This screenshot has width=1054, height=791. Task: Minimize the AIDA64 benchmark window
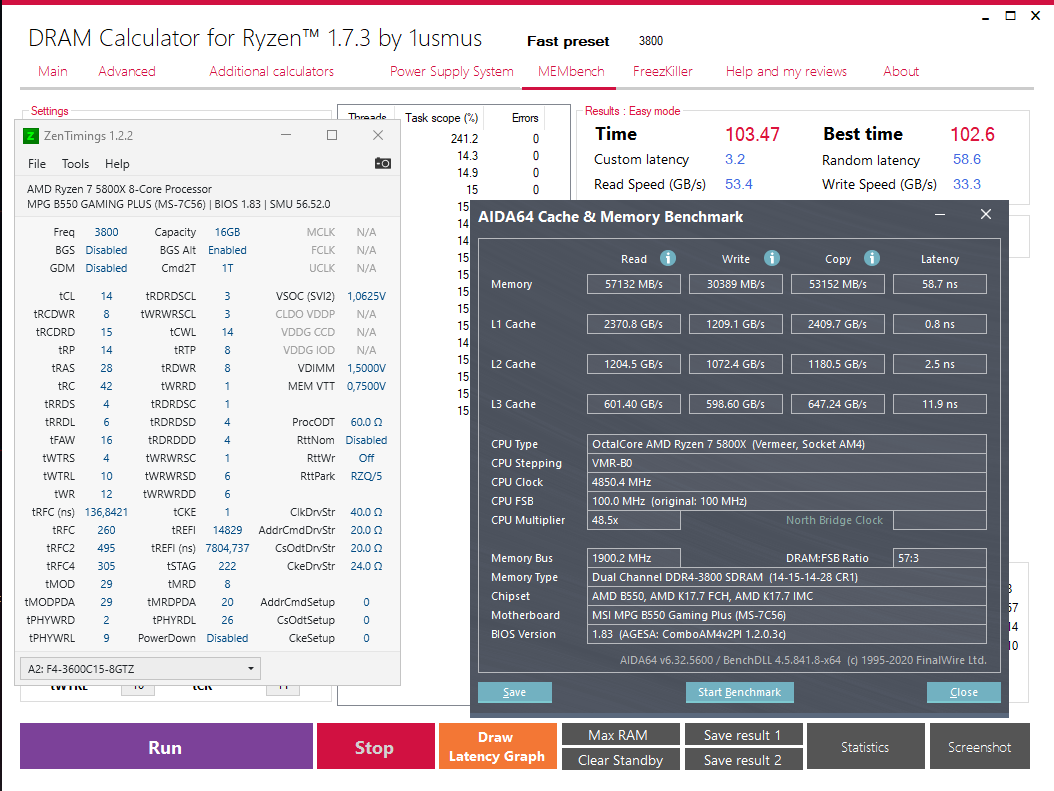pyautogui.click(x=940, y=214)
